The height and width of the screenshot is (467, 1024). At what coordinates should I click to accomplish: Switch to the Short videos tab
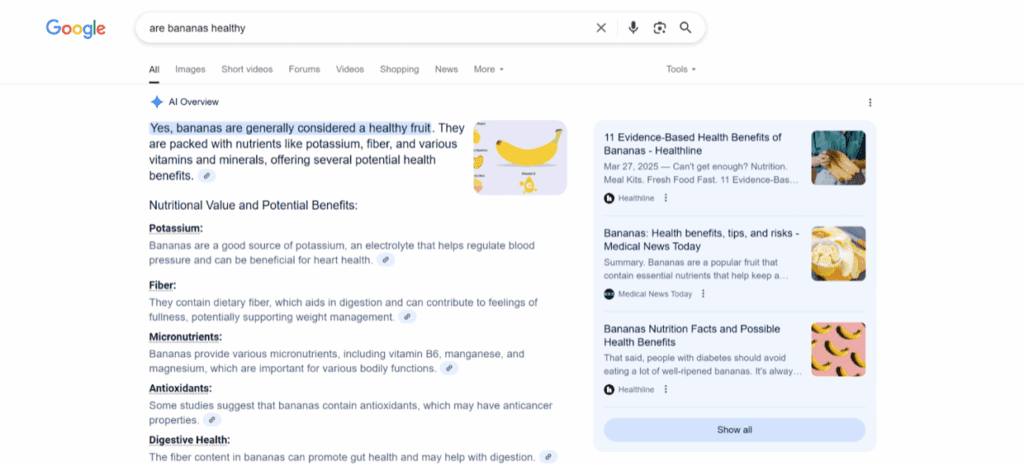pos(247,69)
